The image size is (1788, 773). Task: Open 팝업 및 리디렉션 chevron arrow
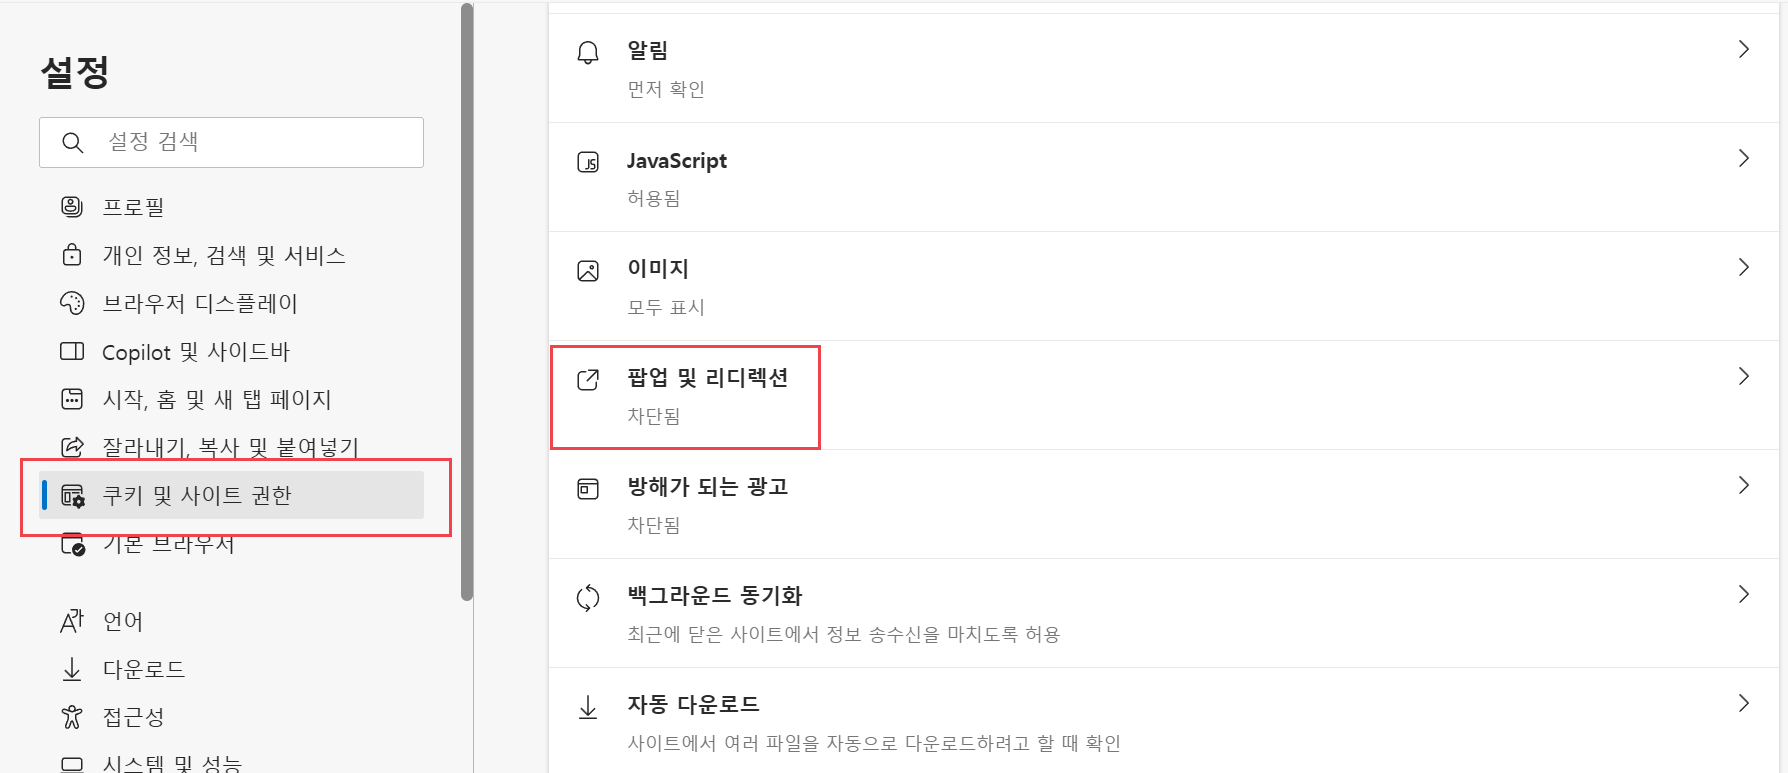coord(1744,376)
